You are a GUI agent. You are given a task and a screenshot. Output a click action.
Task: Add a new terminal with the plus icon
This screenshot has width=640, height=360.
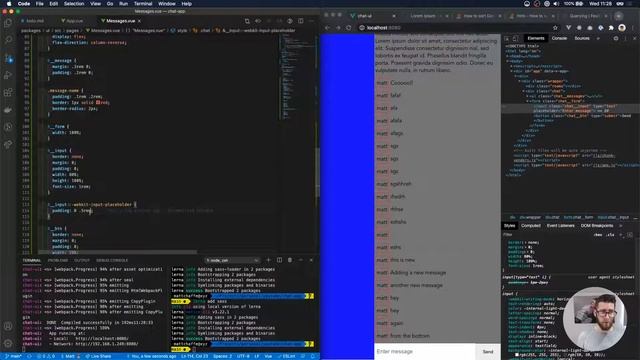(268, 260)
